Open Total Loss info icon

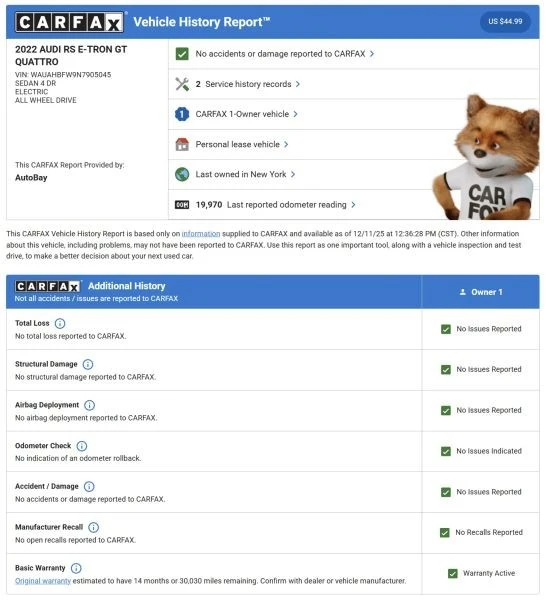[x=60, y=324]
